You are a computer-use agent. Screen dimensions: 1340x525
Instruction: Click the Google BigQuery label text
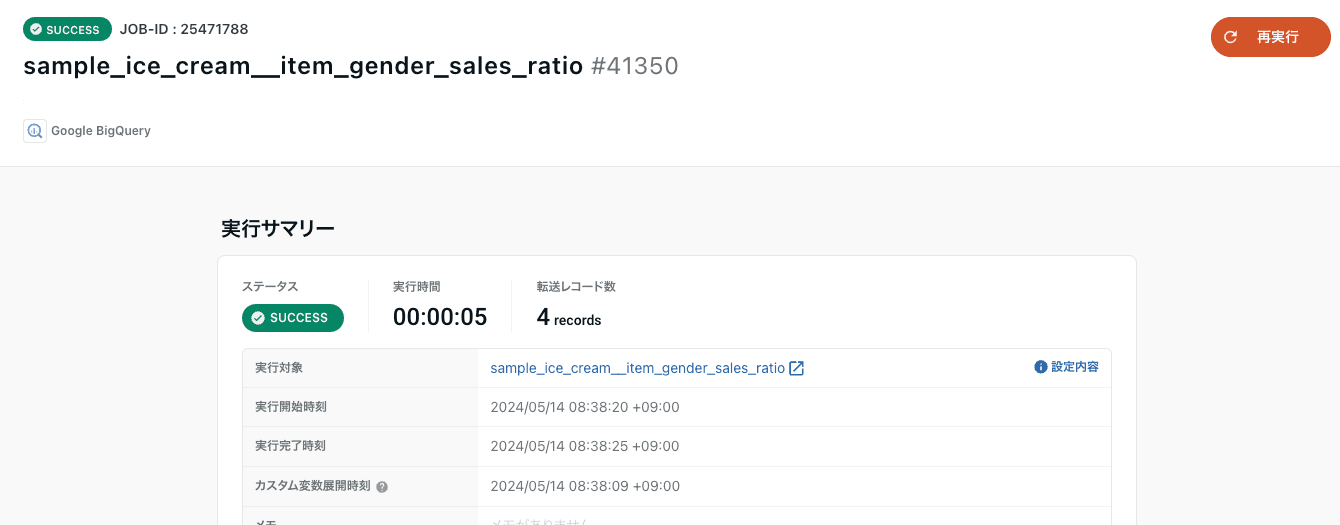101,131
